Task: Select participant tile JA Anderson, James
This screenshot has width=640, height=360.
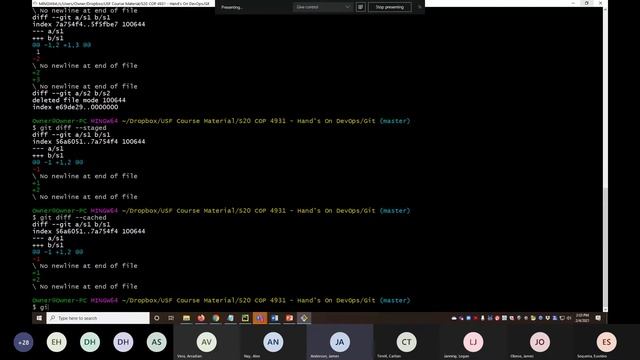Action: pos(340,342)
